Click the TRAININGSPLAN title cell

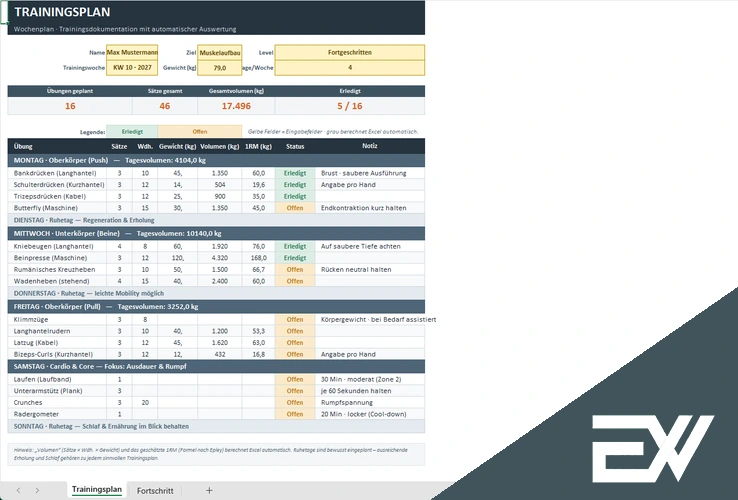216,12
